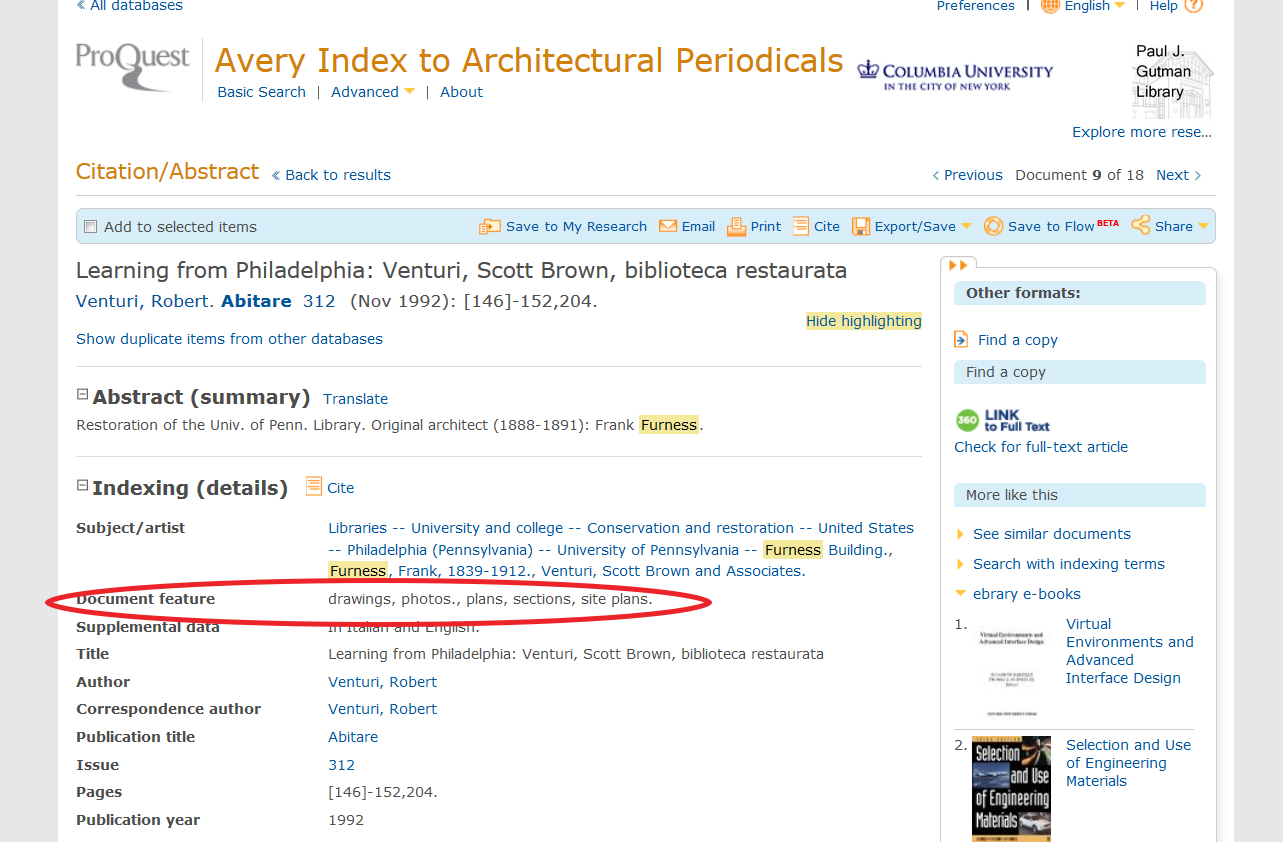
Task: Click Explore more resources link
Action: [1142, 132]
